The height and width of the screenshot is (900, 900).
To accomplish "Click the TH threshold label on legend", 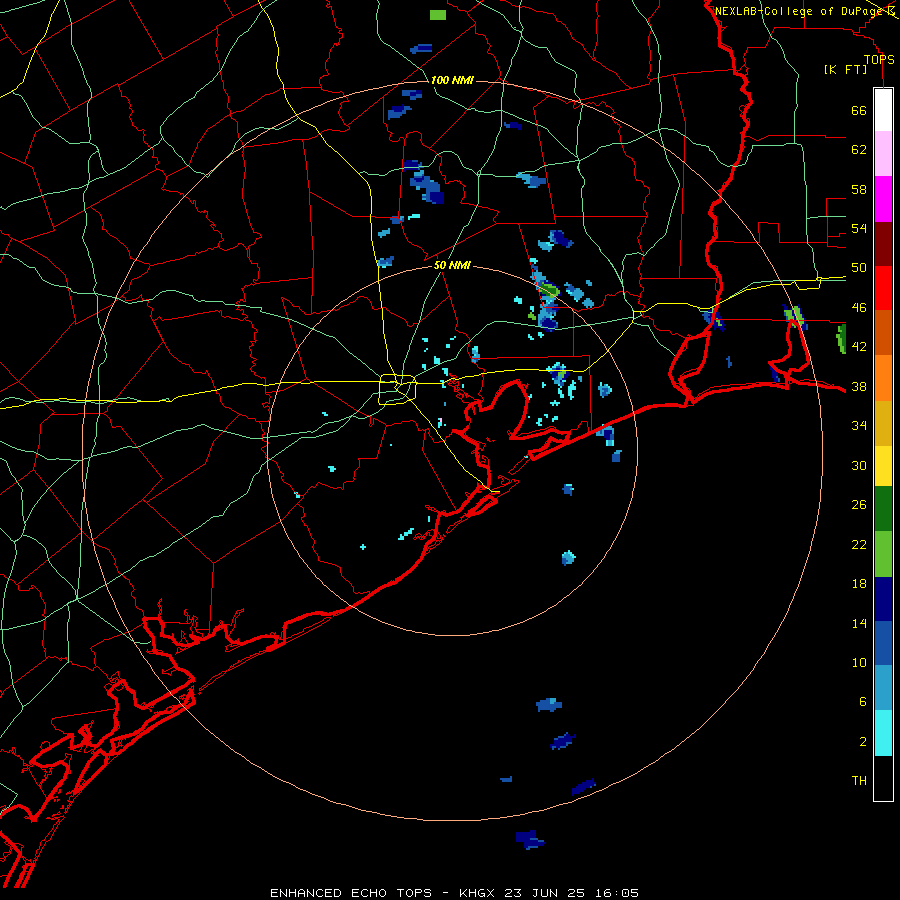I will click(x=859, y=781).
